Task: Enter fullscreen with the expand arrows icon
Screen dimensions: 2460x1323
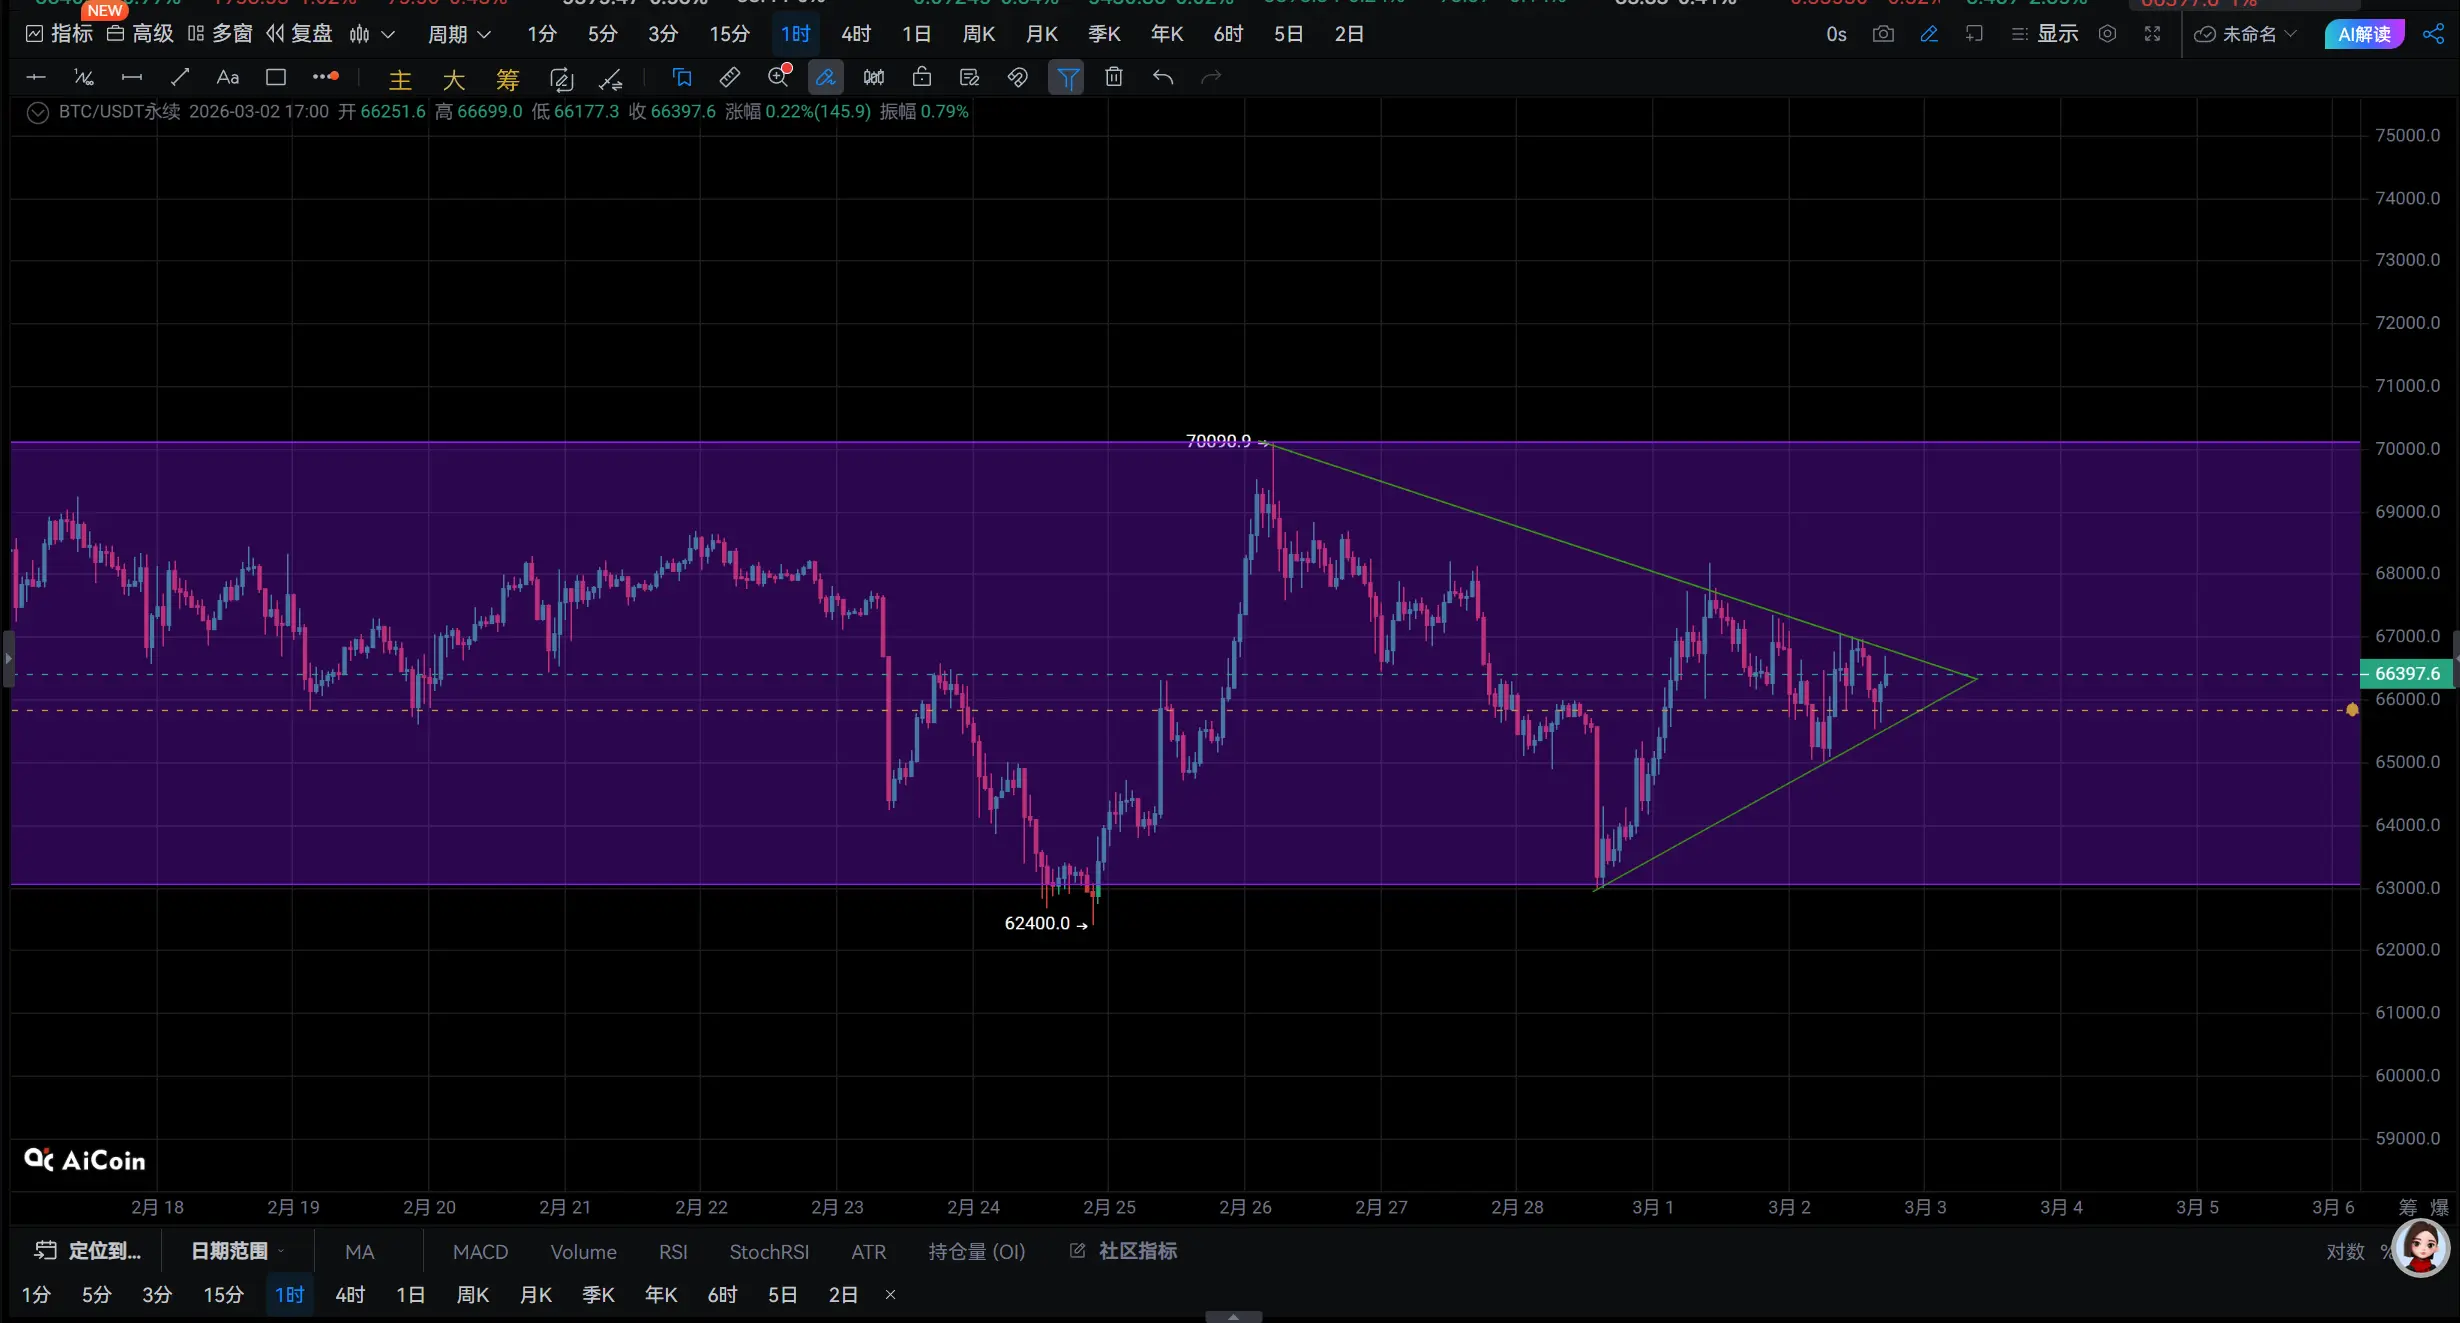Action: pyautogui.click(x=2152, y=34)
